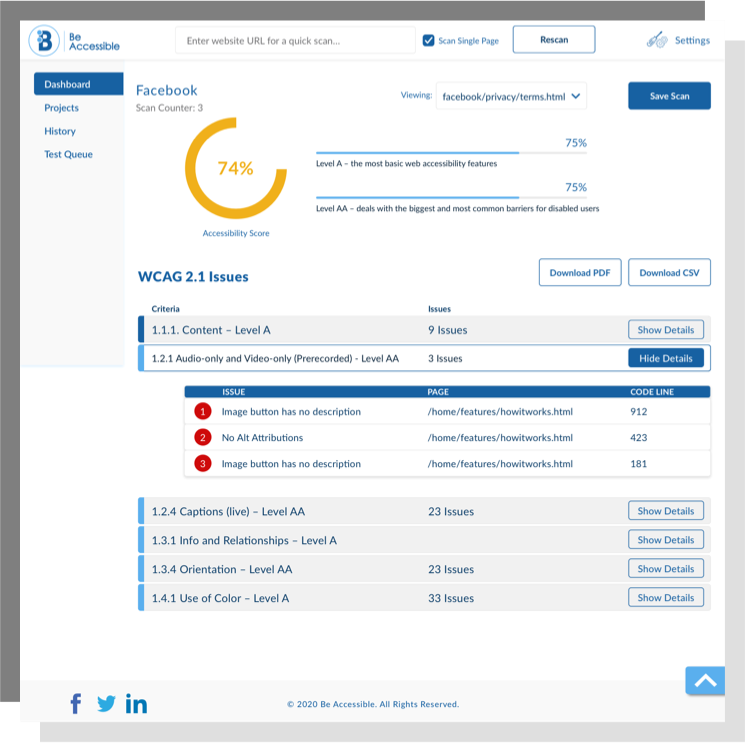Go to Dashboard in sidebar
The height and width of the screenshot is (743, 745).
(78, 84)
